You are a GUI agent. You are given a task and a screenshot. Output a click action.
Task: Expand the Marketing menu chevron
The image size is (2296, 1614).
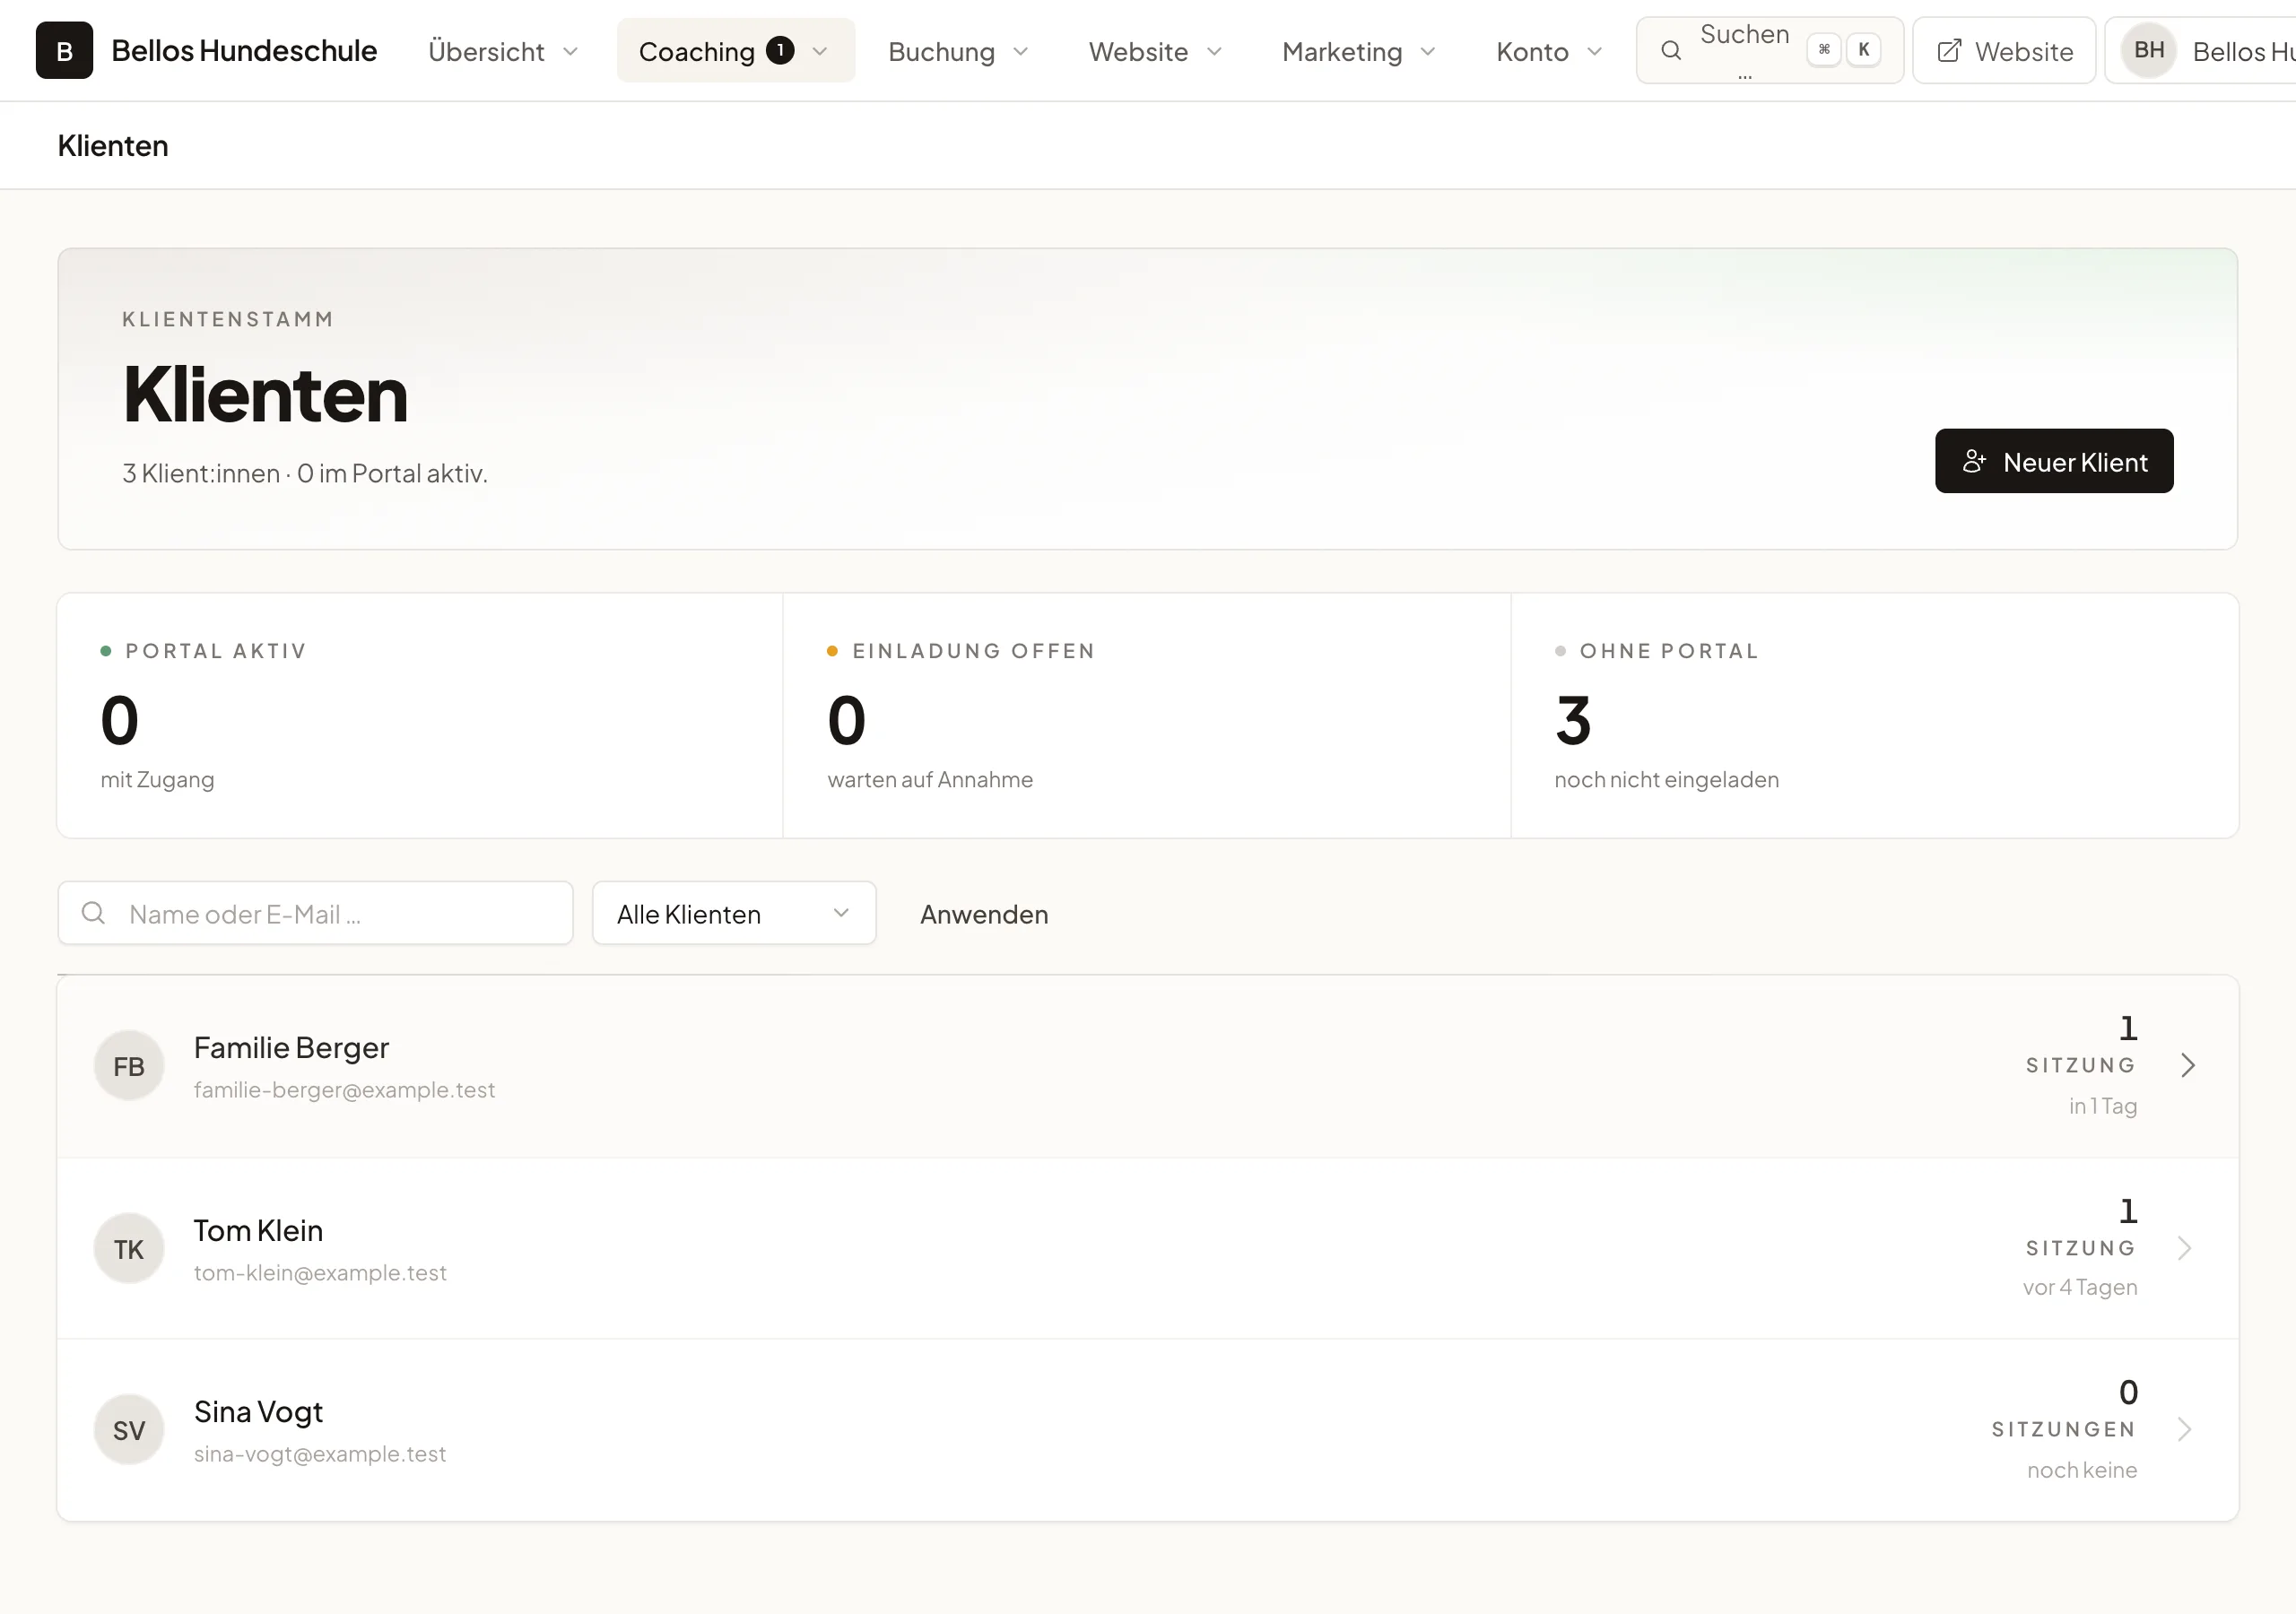click(1428, 51)
